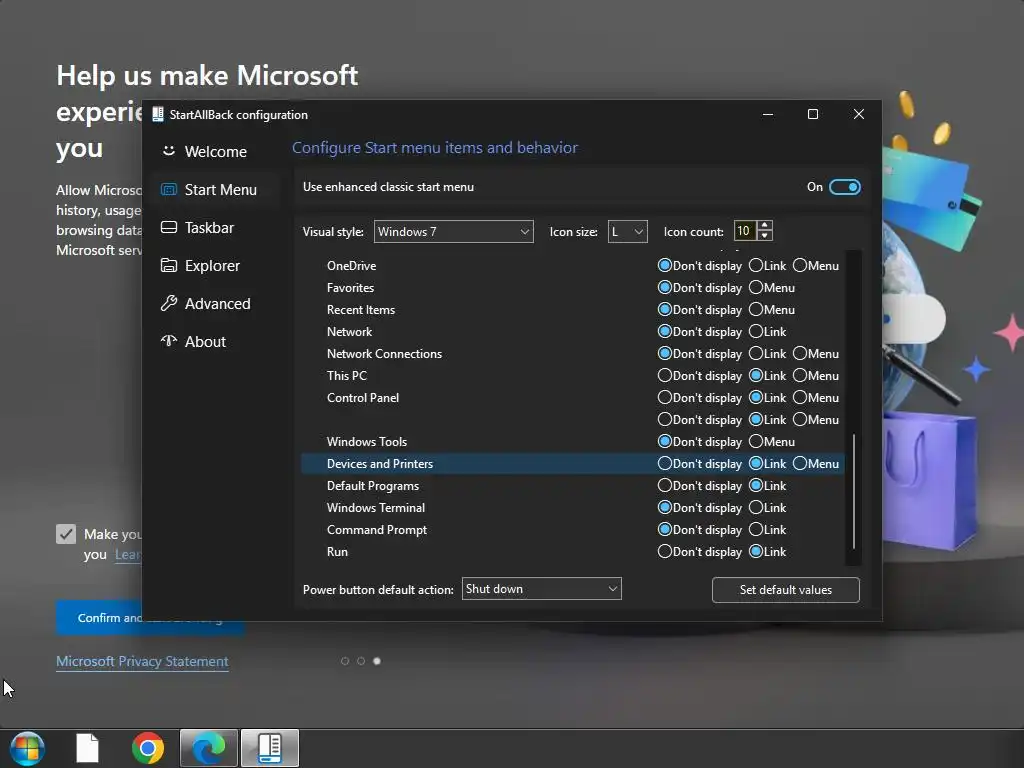The image size is (1024, 768).
Task: Click the Welcome smiley icon in sidebar
Action: [168, 151]
